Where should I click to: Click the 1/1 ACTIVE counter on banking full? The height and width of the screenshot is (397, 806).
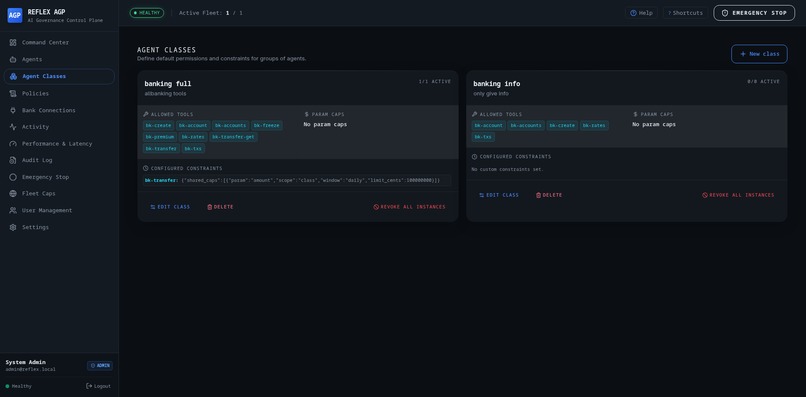pyautogui.click(x=435, y=82)
